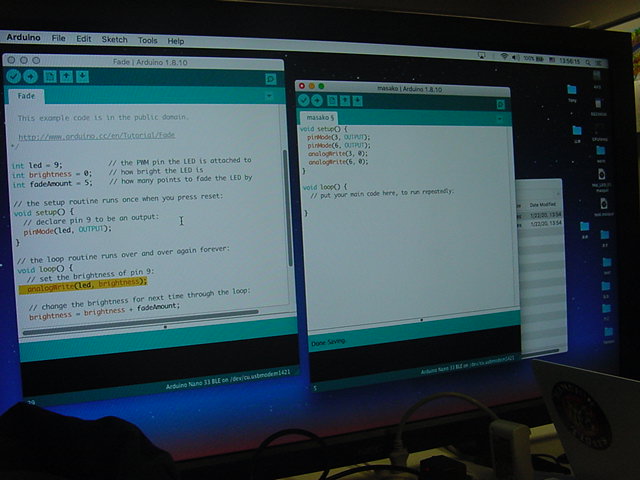This screenshot has width=640, height=480.
Task: Open the Help menu
Action: 176,41
